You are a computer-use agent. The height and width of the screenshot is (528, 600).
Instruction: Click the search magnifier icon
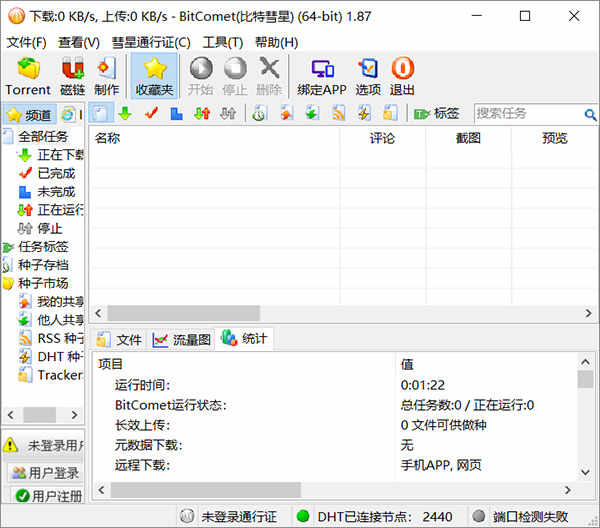coord(590,114)
